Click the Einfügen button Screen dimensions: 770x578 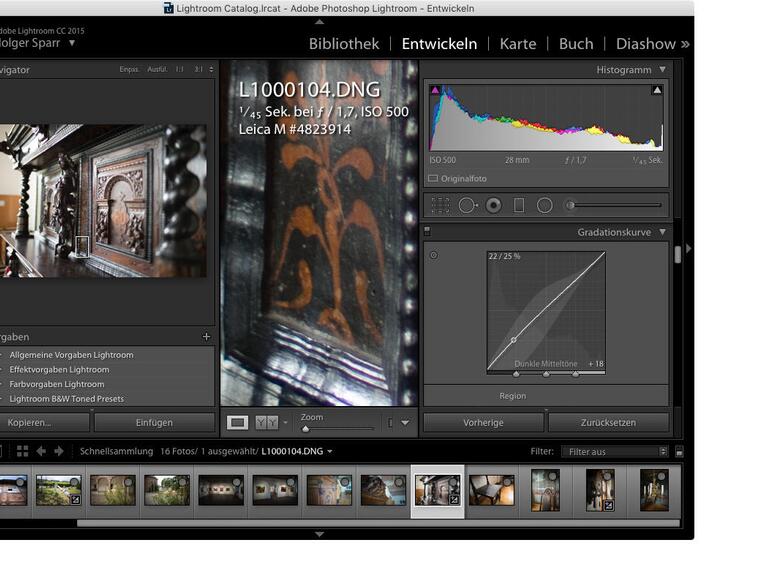[154, 422]
